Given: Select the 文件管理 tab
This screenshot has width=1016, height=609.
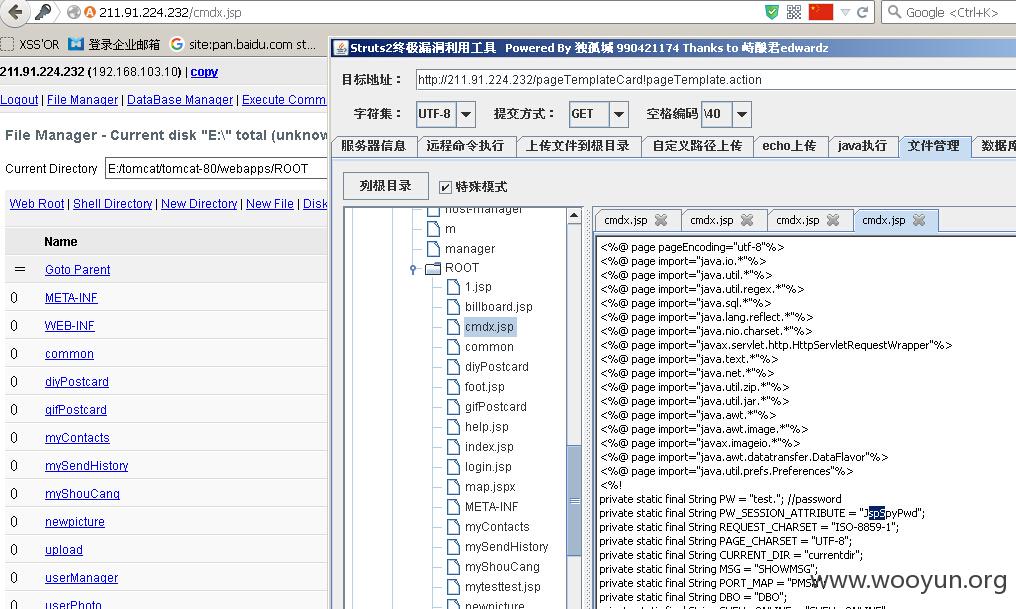Looking at the screenshot, I should click(934, 146).
